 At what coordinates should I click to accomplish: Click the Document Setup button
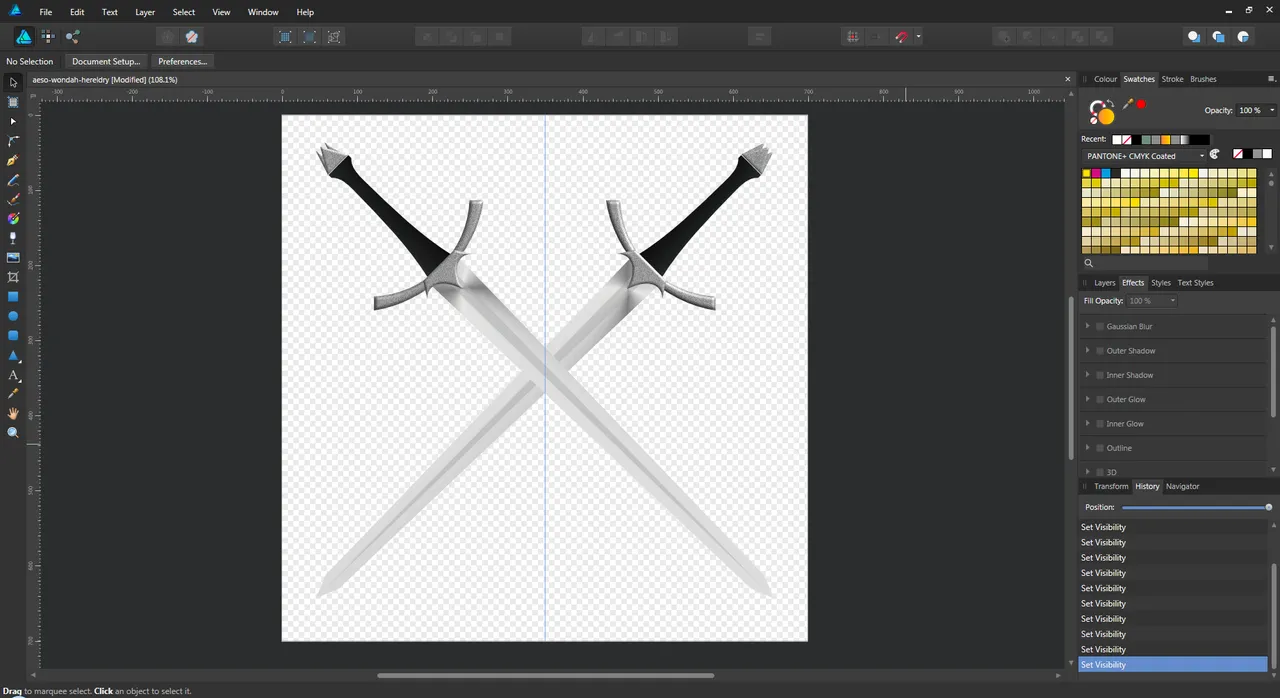click(x=104, y=61)
